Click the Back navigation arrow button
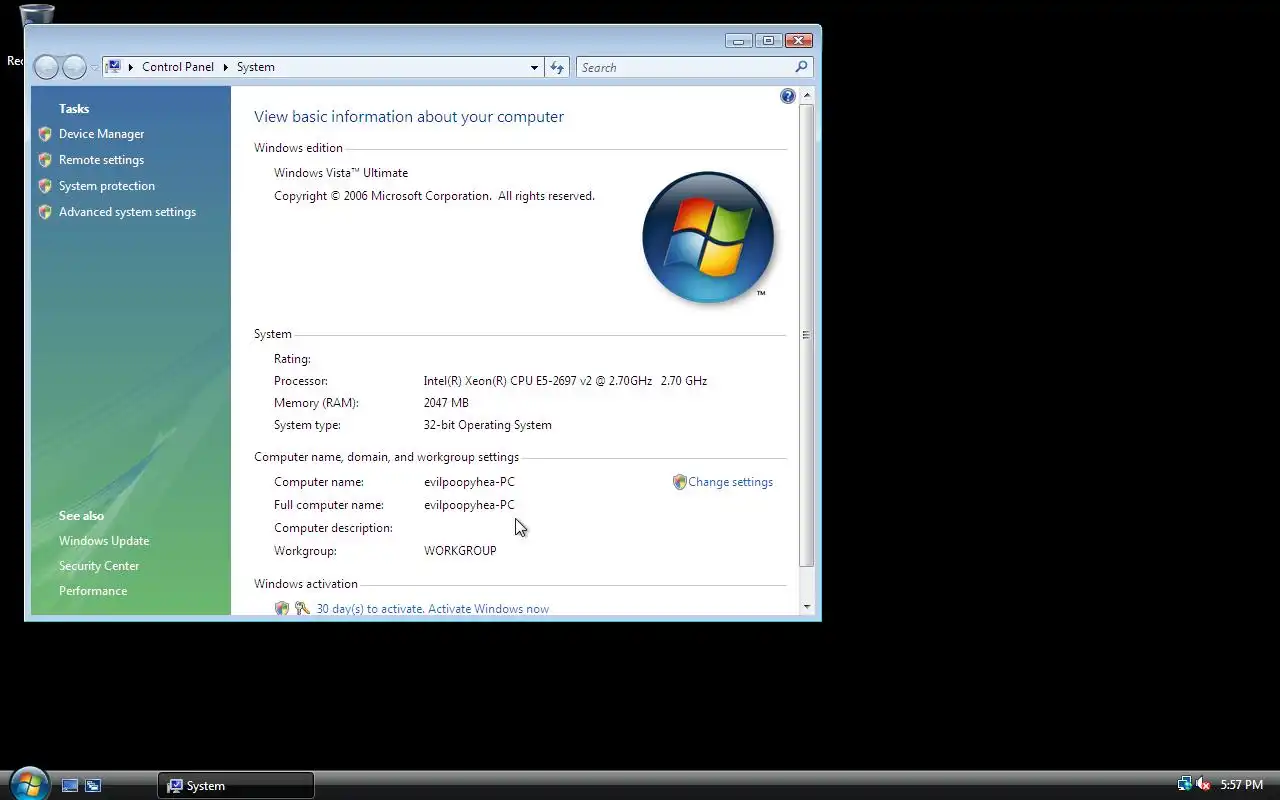Image resolution: width=1280 pixels, height=800 pixels. tap(46, 67)
